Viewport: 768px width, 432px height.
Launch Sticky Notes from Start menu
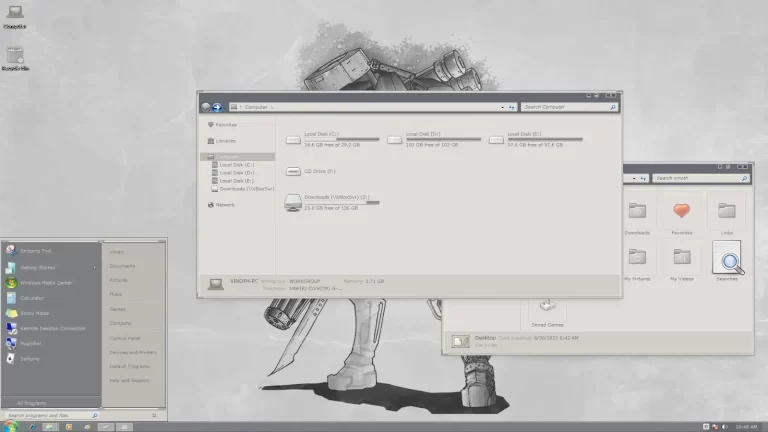click(51, 313)
